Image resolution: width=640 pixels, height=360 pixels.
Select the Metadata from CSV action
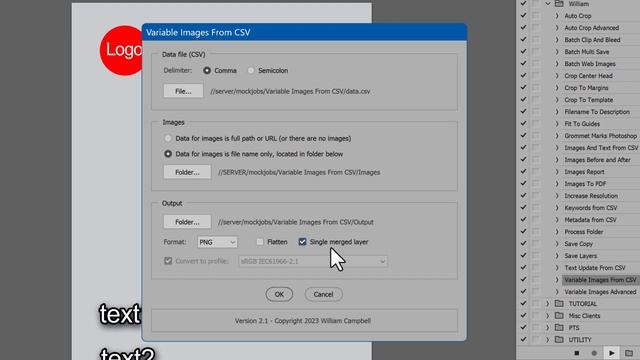click(590, 220)
